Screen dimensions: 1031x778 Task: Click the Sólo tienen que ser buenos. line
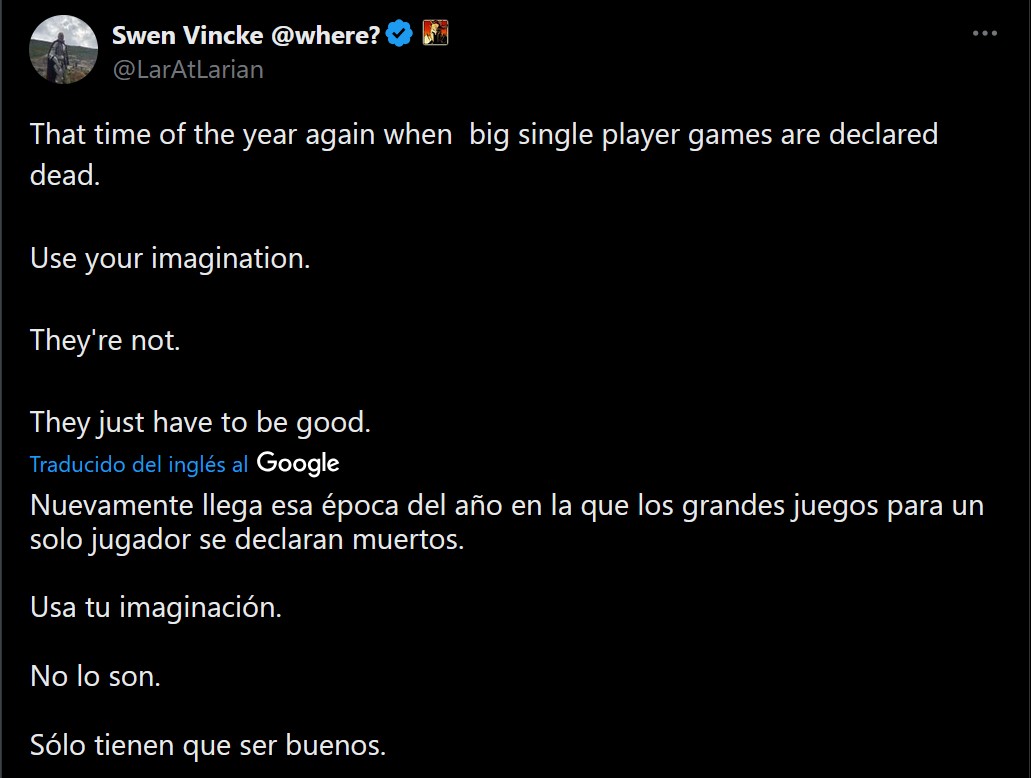(208, 746)
